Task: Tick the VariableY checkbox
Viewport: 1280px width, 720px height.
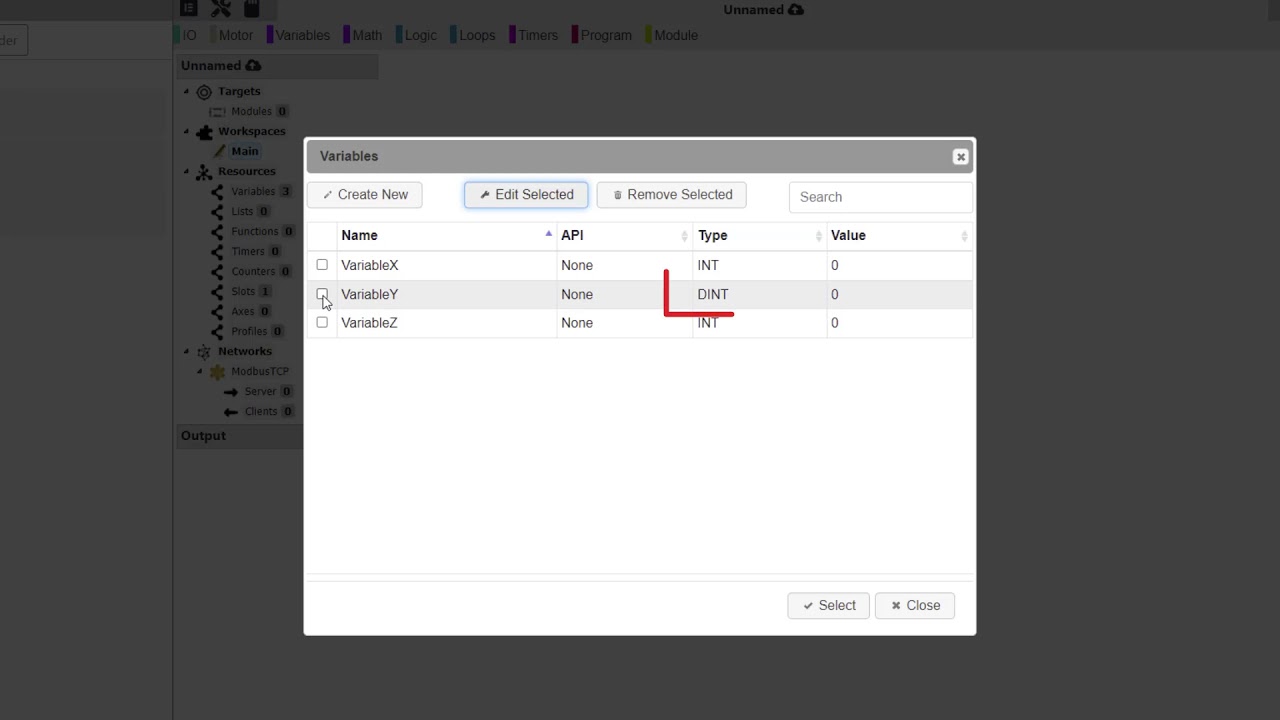Action: tap(322, 294)
